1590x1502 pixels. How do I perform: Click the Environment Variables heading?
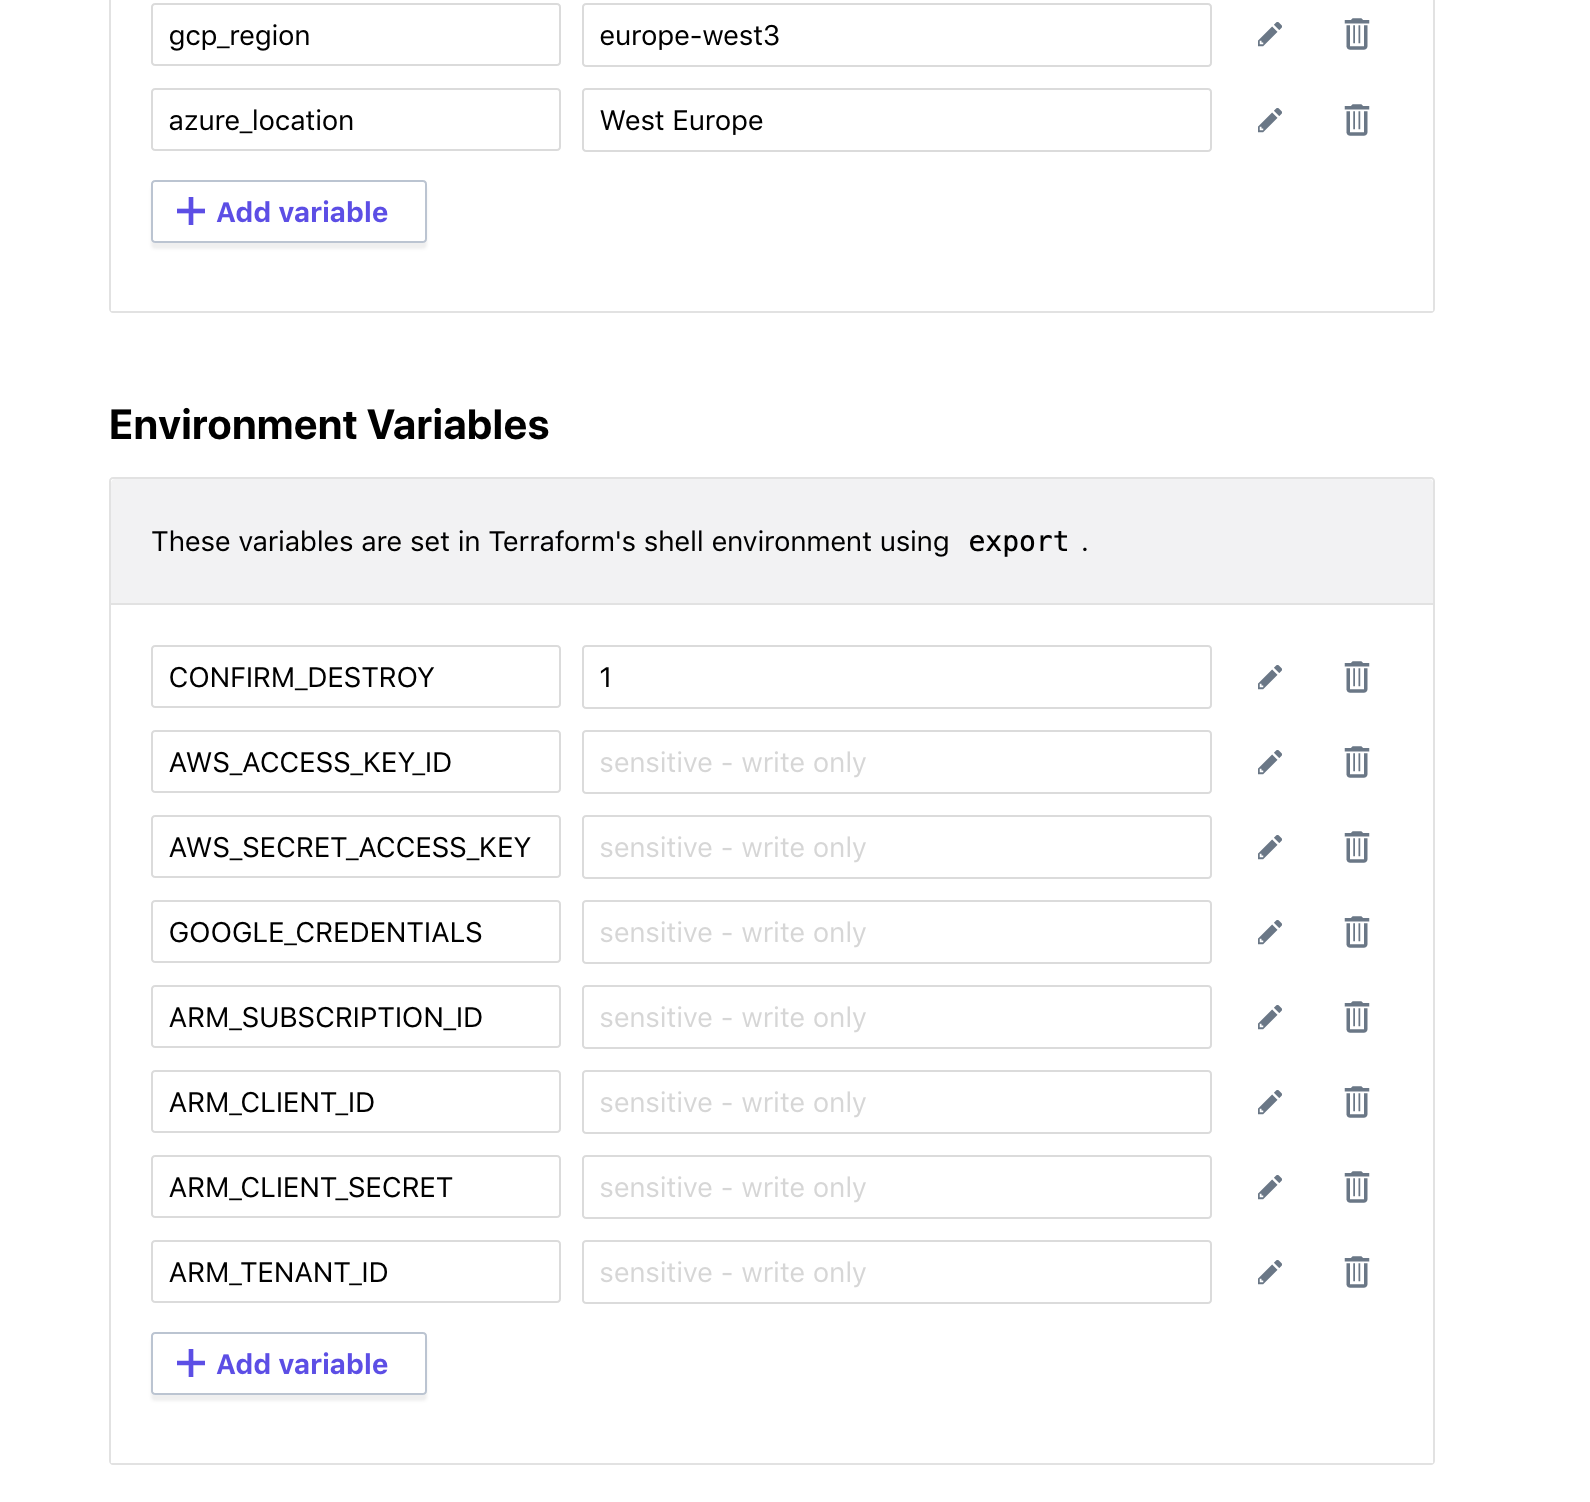pos(329,425)
